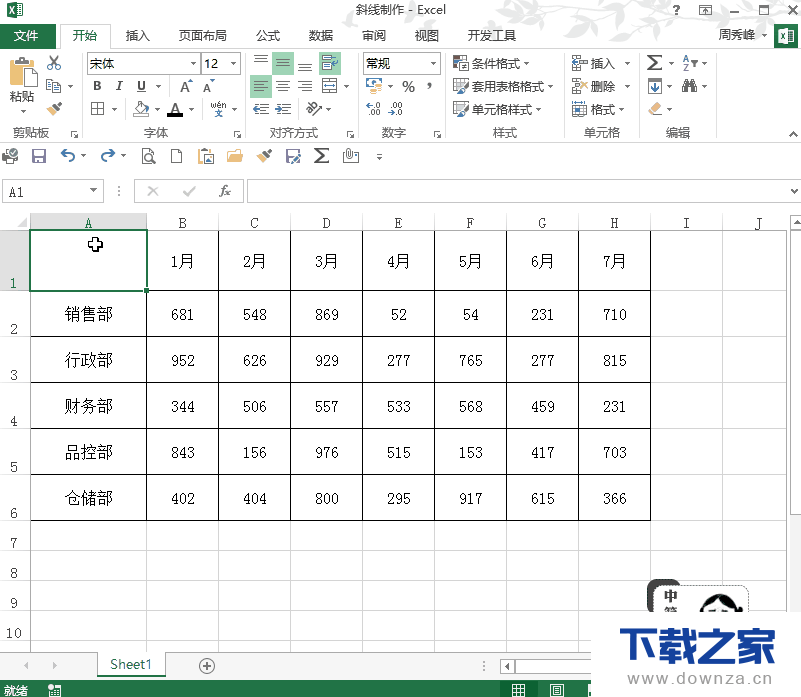Viewport: 801px width, 697px height.
Task: Click the text Orientation icon
Action: point(314,109)
